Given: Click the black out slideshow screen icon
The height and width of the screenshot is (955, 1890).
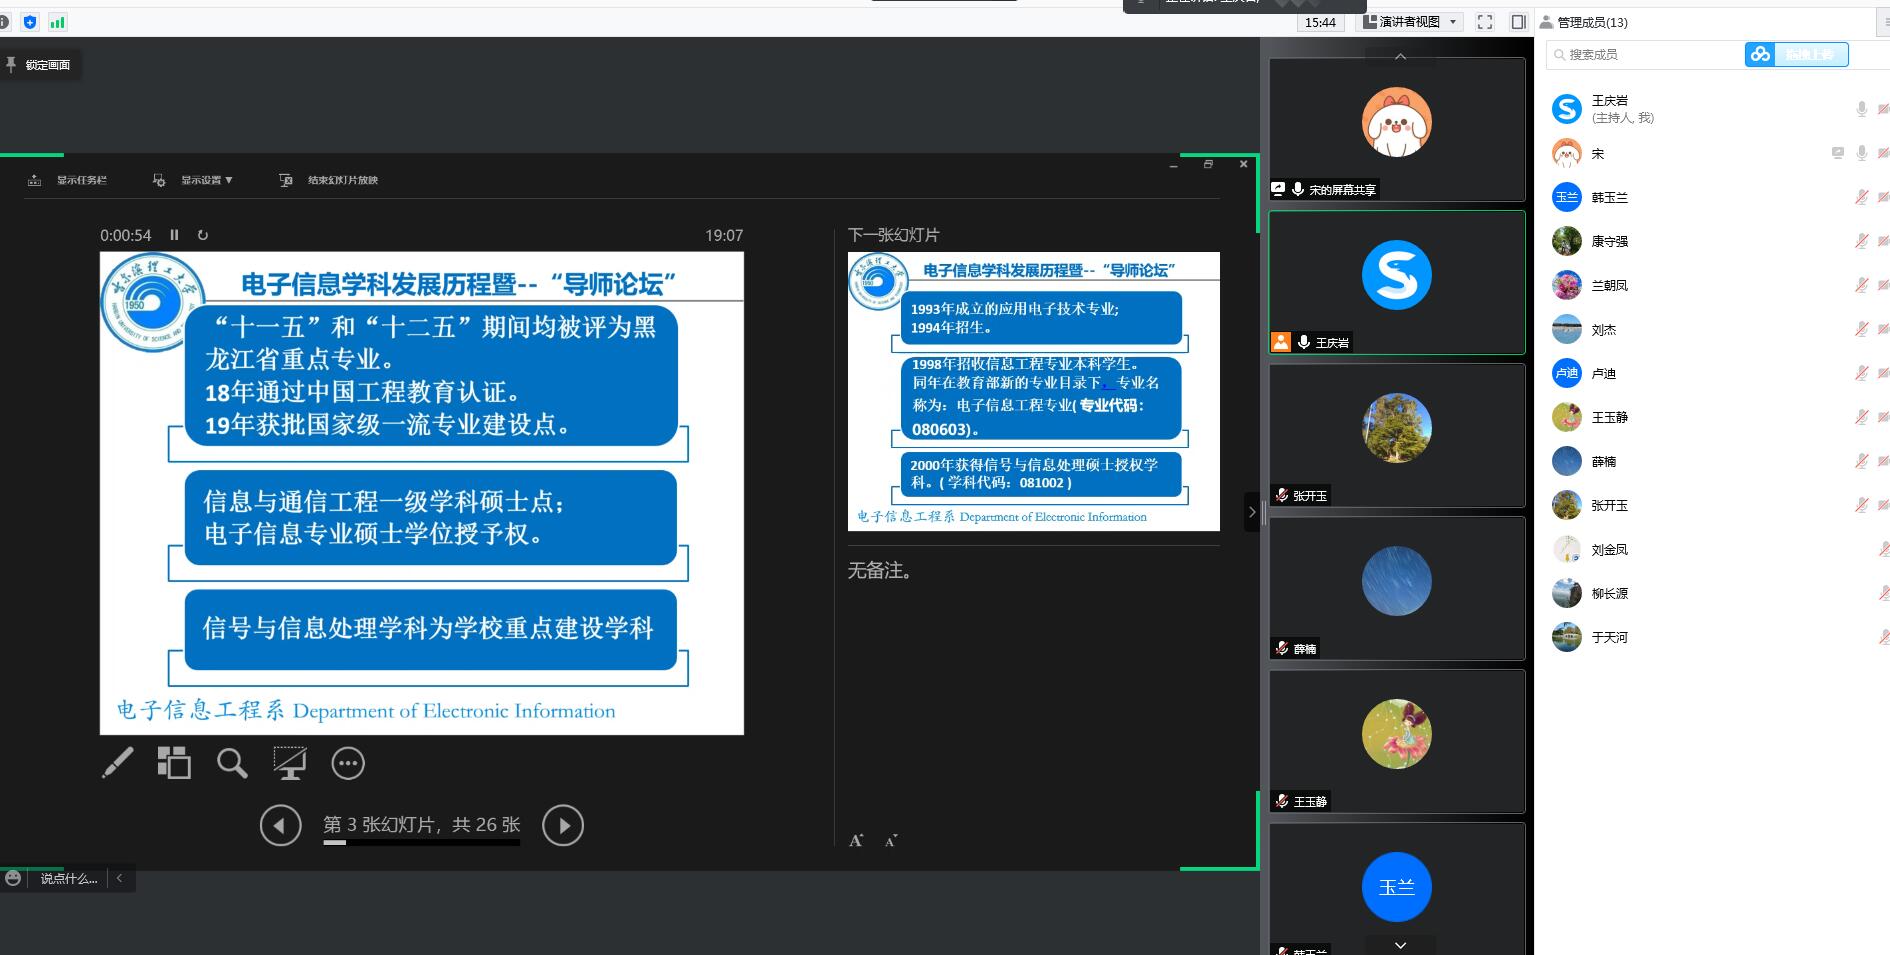Looking at the screenshot, I should click(290, 763).
